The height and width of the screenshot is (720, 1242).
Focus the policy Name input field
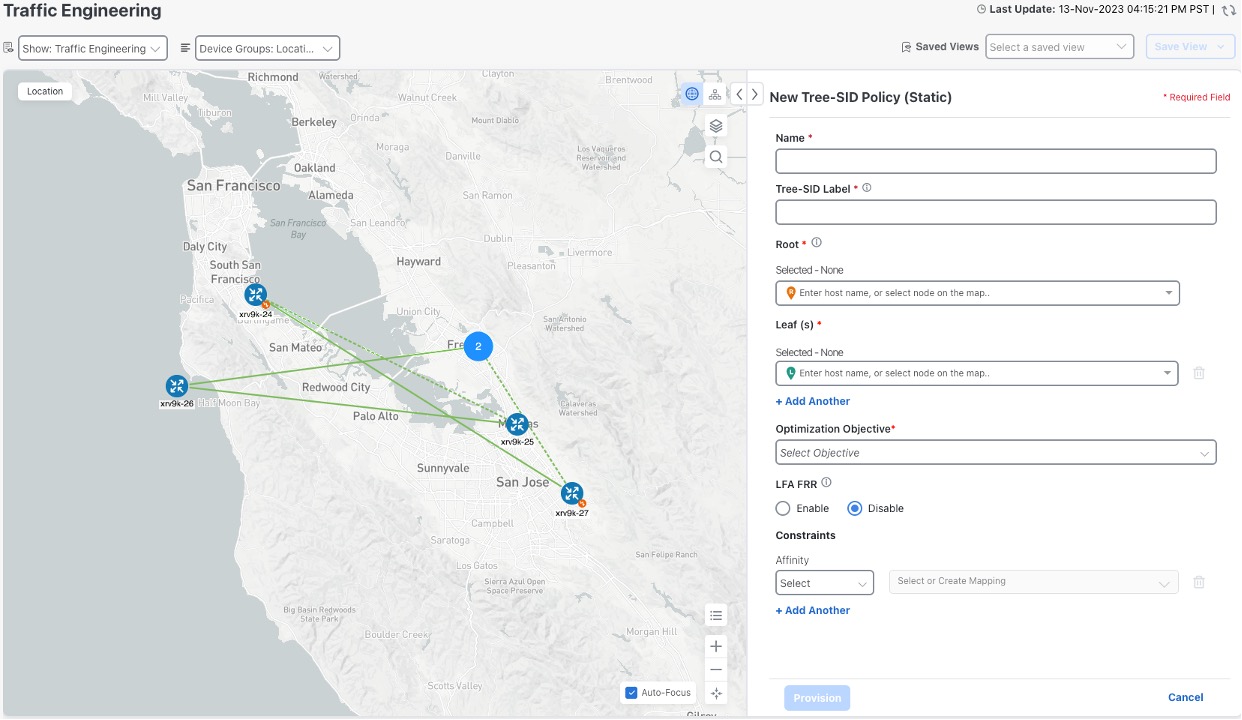[996, 161]
